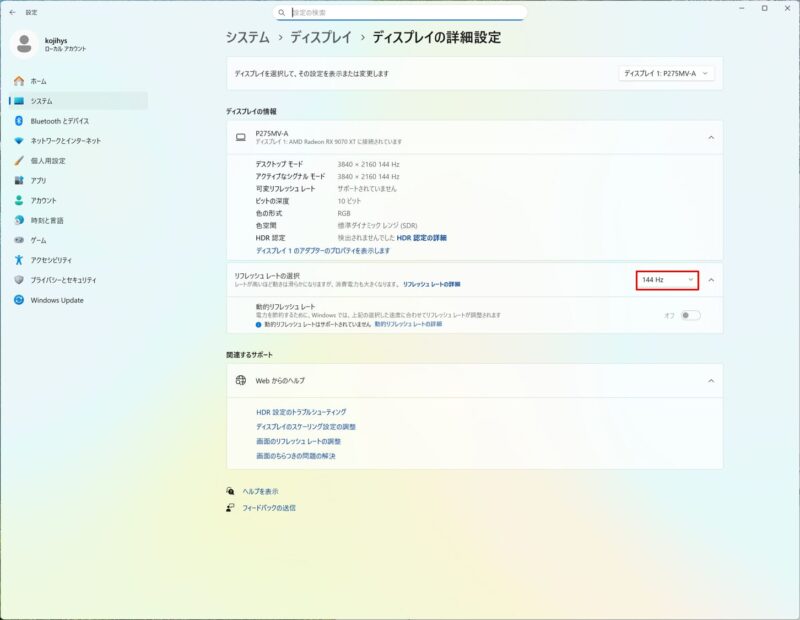800x620 pixels.
Task: Select Bluetooth とデバイス in sidebar
Action: click(x=79, y=121)
